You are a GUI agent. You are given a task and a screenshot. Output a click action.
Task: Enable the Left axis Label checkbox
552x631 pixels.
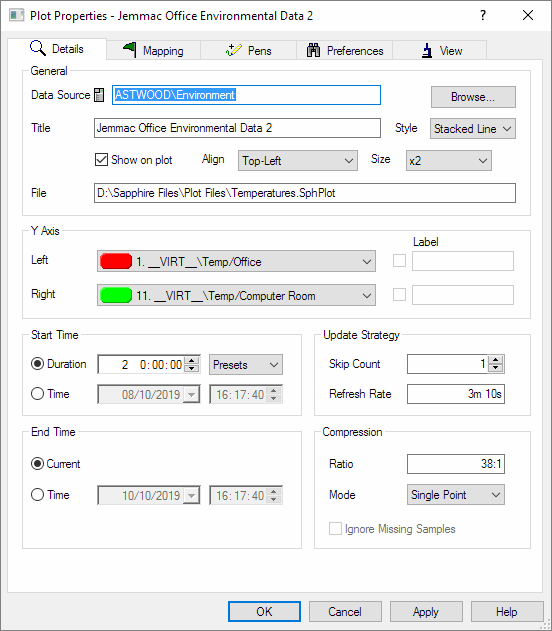click(x=399, y=261)
